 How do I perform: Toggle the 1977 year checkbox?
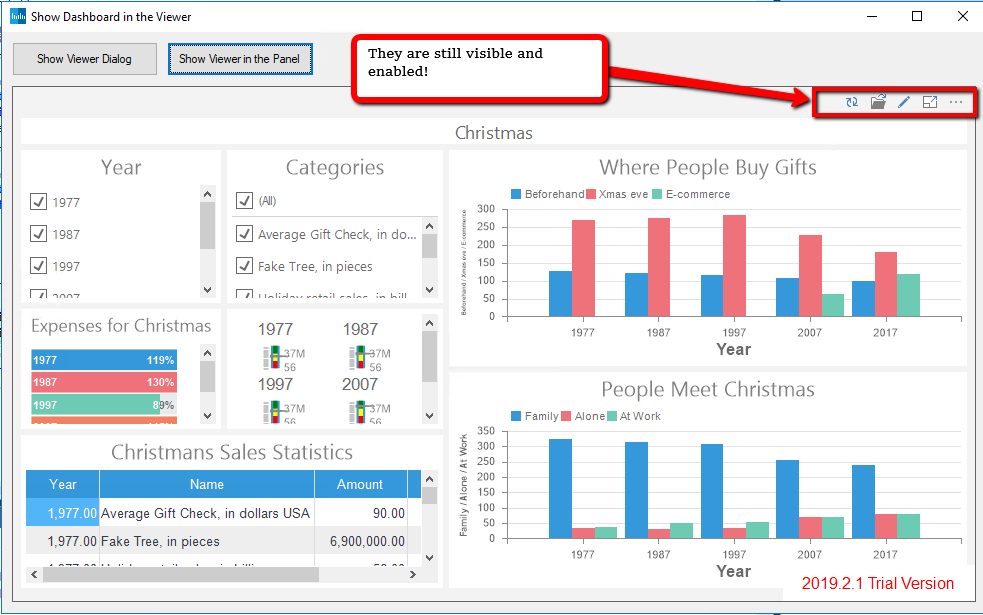[39, 202]
